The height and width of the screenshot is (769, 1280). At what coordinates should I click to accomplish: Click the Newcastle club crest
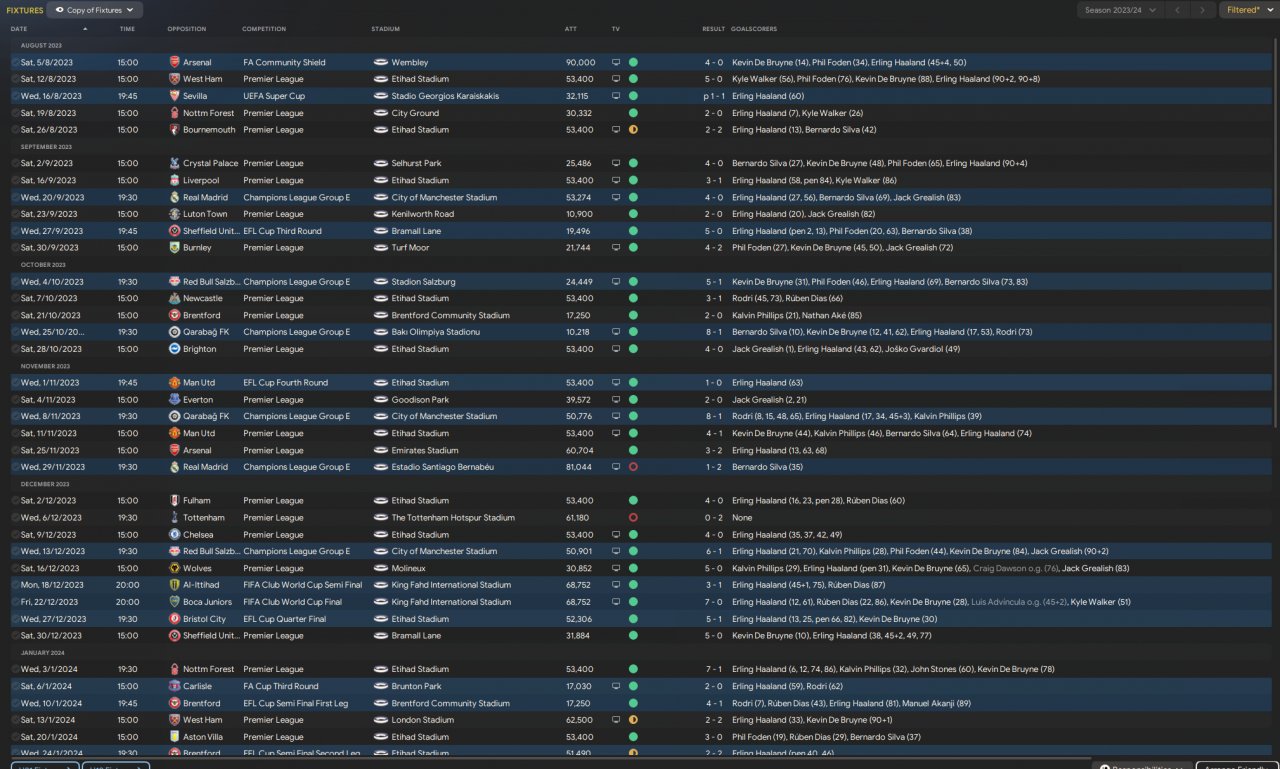(175, 298)
